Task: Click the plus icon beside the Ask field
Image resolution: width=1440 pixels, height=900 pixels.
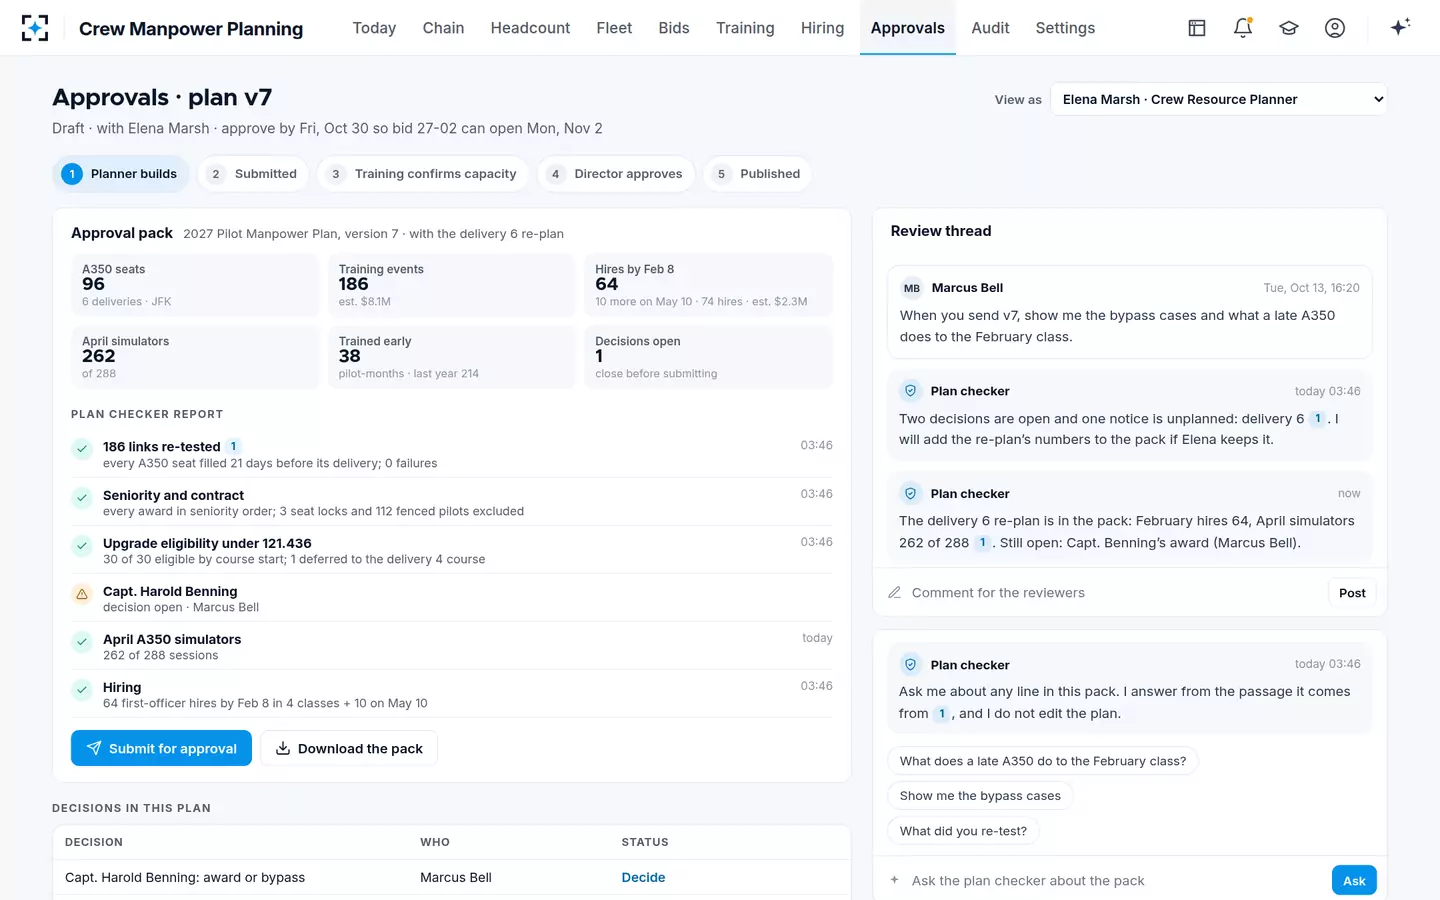Action: pyautogui.click(x=895, y=881)
